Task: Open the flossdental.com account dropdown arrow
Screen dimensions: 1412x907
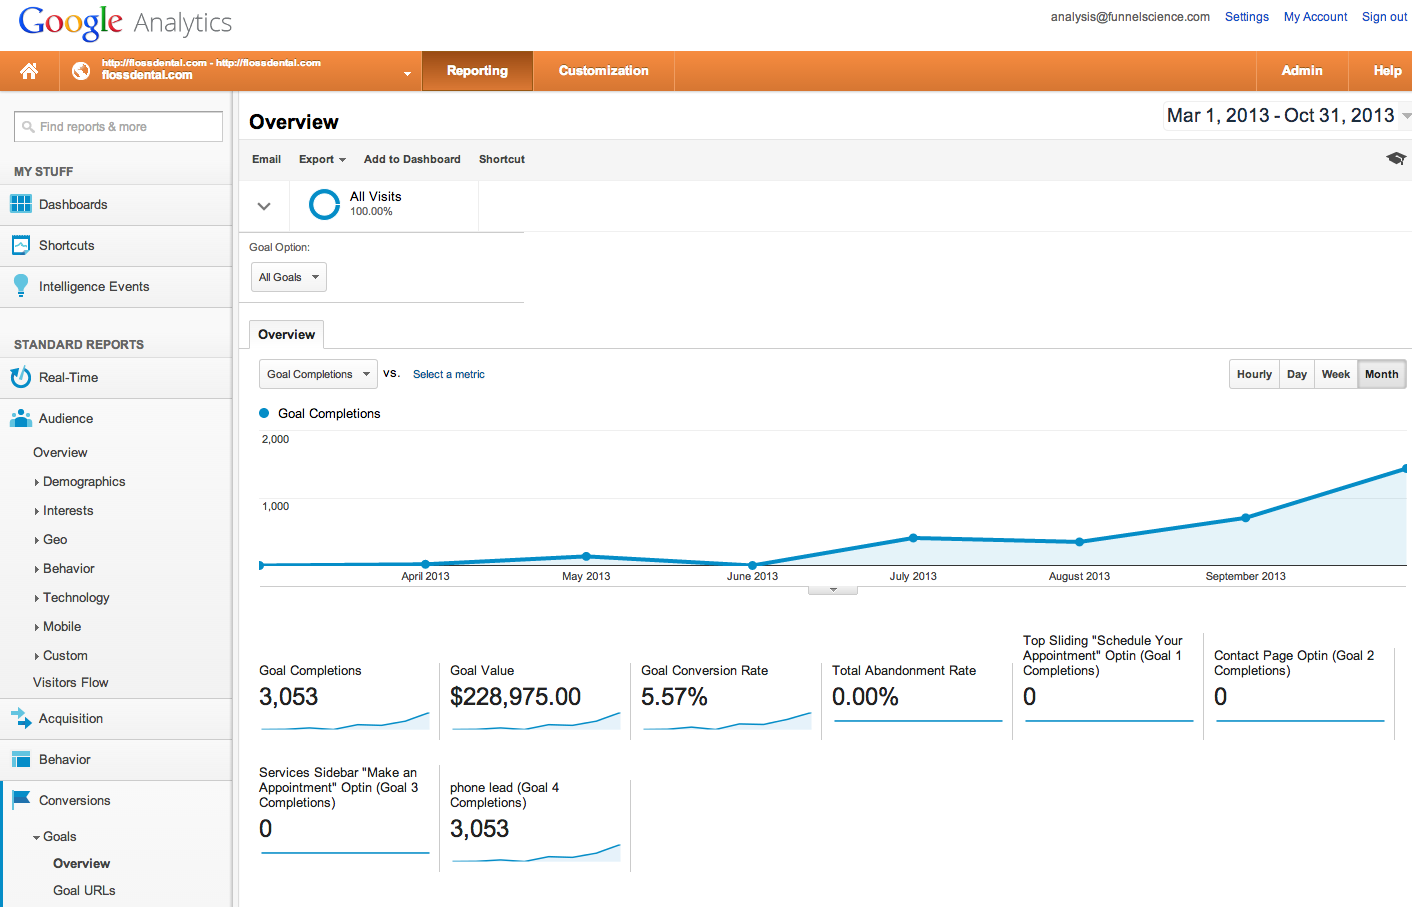Action: pos(407,73)
